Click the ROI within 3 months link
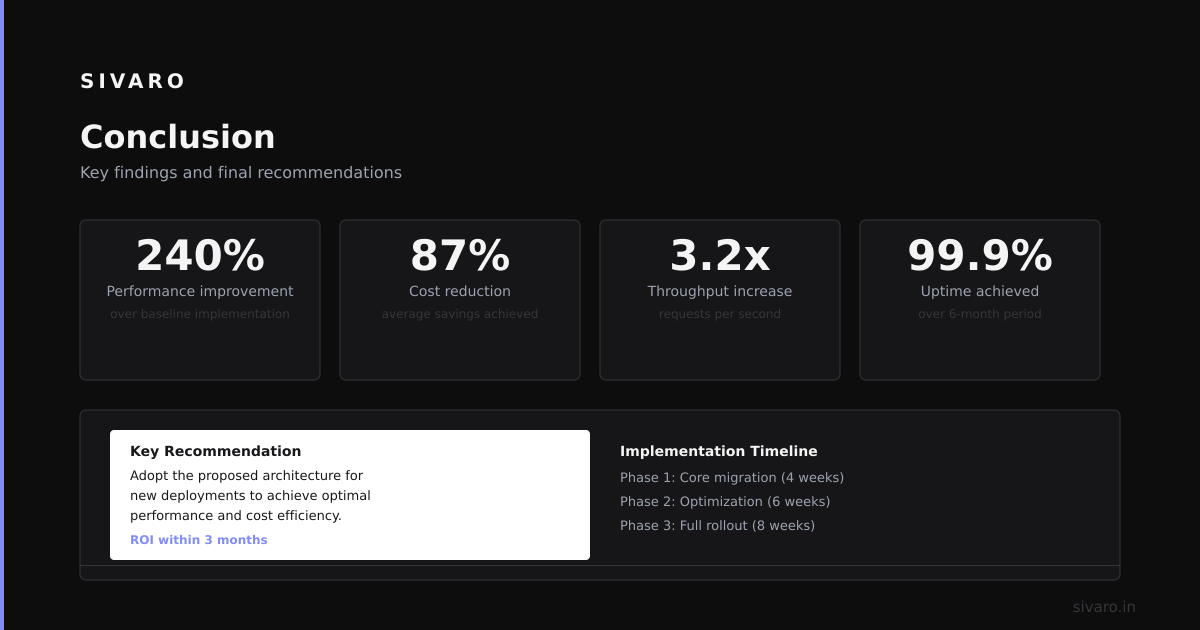Image resolution: width=1200 pixels, height=630 pixels. click(199, 540)
